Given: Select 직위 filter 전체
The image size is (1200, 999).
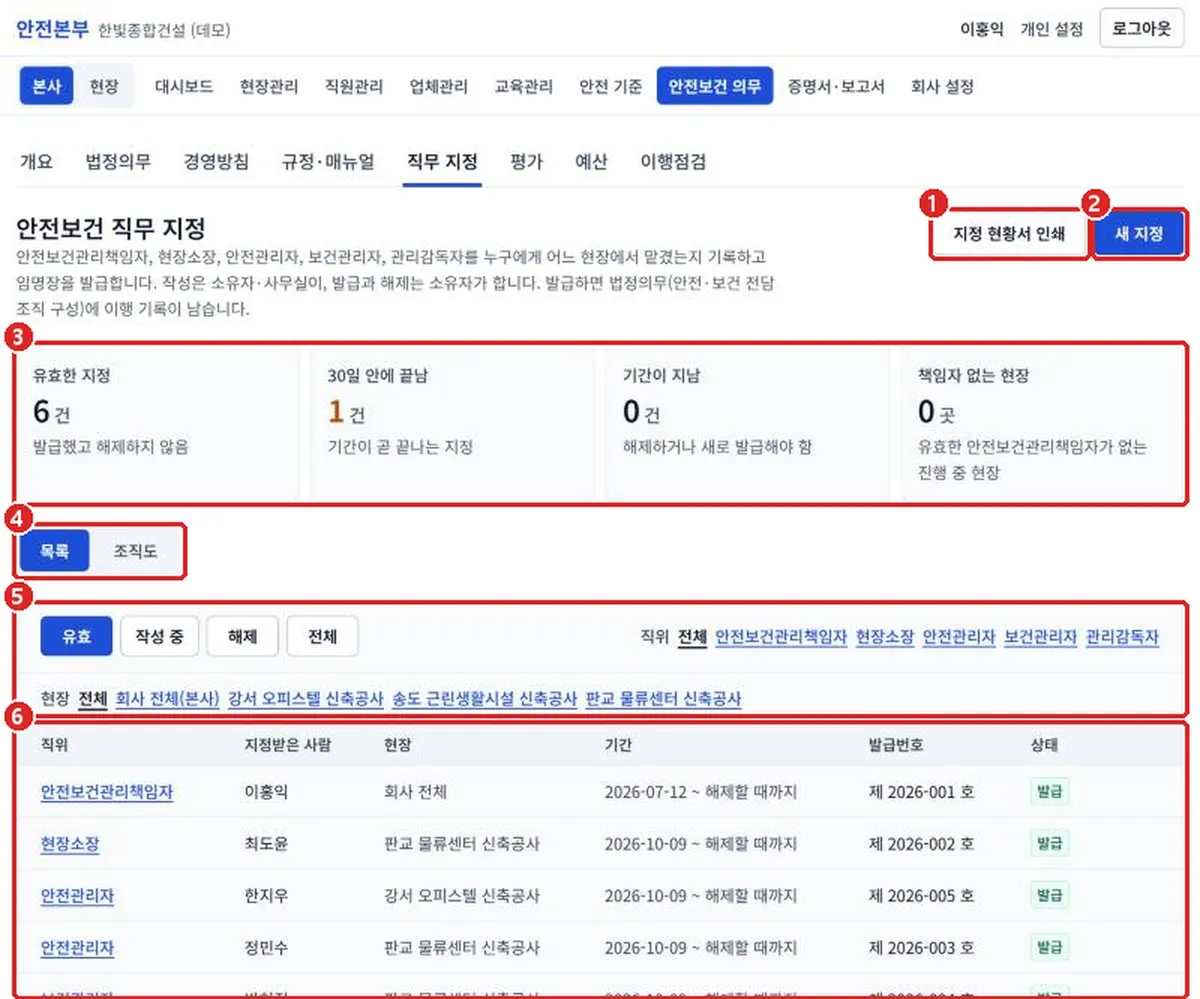Looking at the screenshot, I should pyautogui.click(x=692, y=637).
